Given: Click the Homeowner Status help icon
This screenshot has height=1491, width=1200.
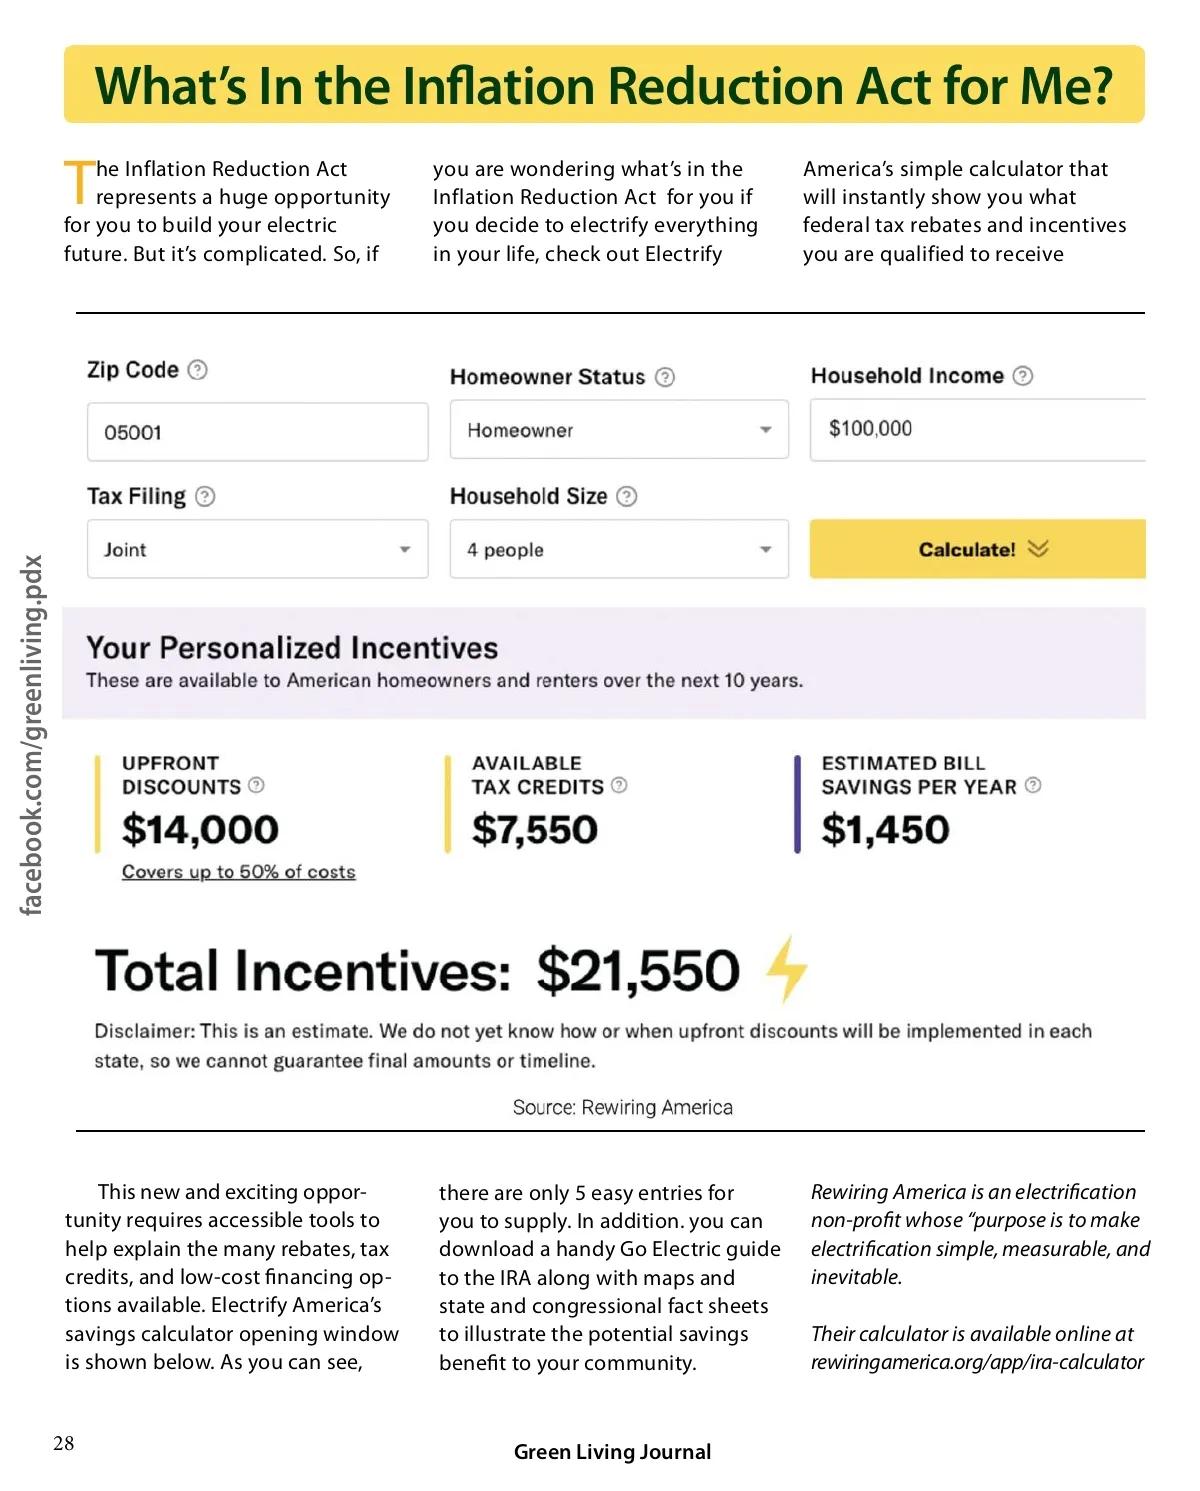Looking at the screenshot, I should tap(665, 377).
